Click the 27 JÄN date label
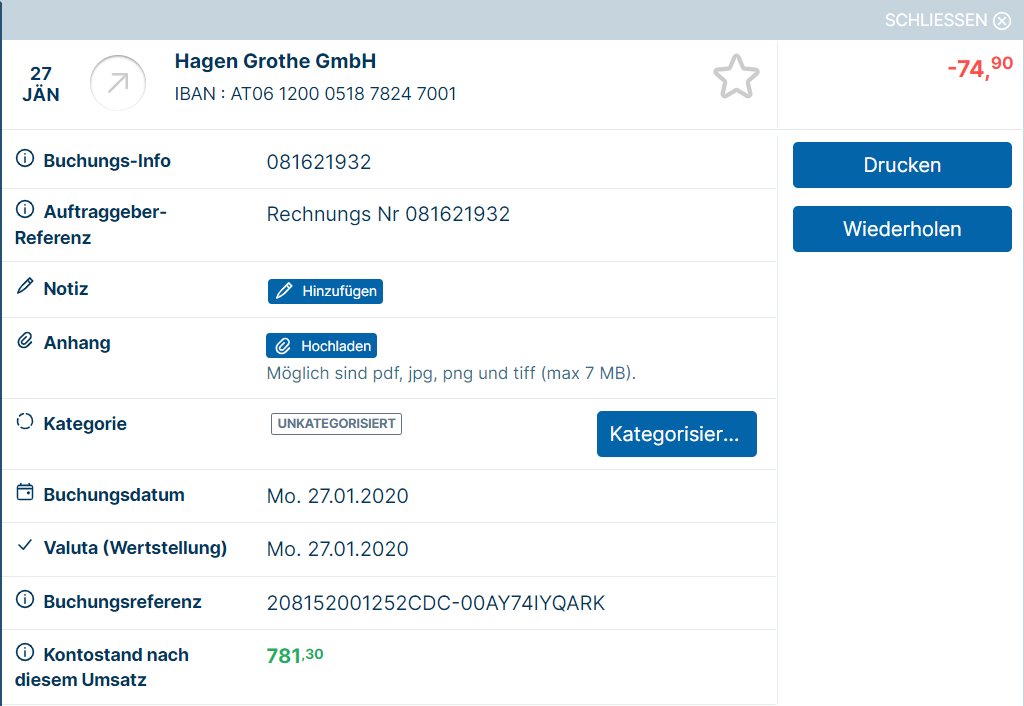 click(40, 84)
